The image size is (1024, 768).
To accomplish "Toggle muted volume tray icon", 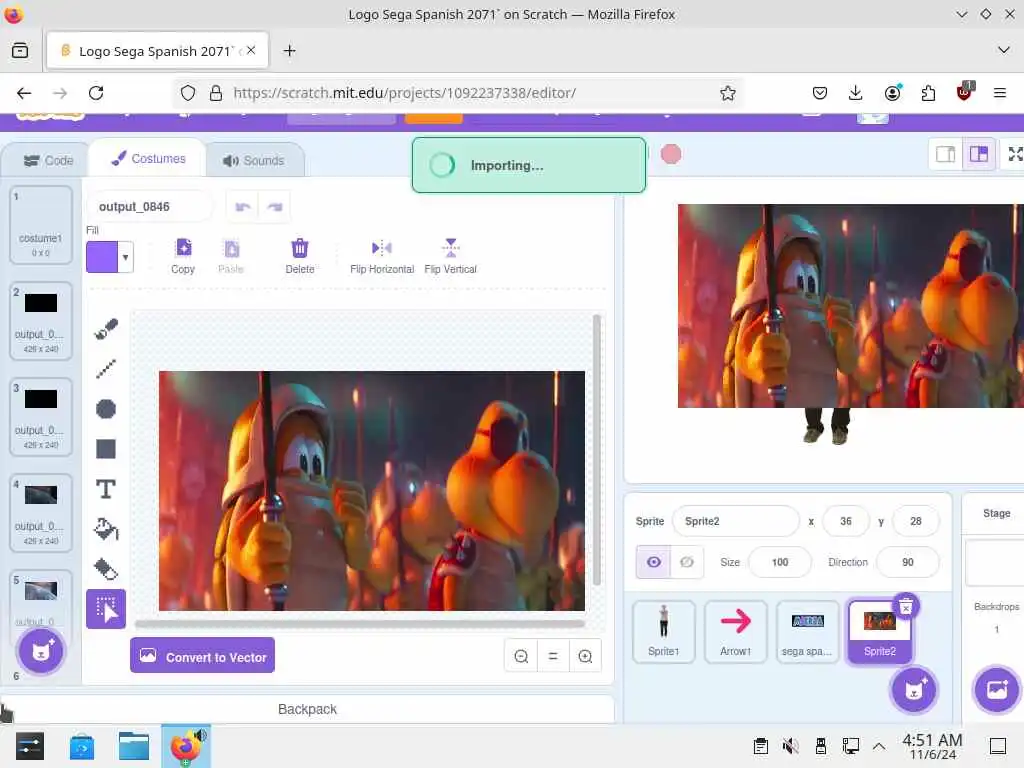I will coord(790,746).
